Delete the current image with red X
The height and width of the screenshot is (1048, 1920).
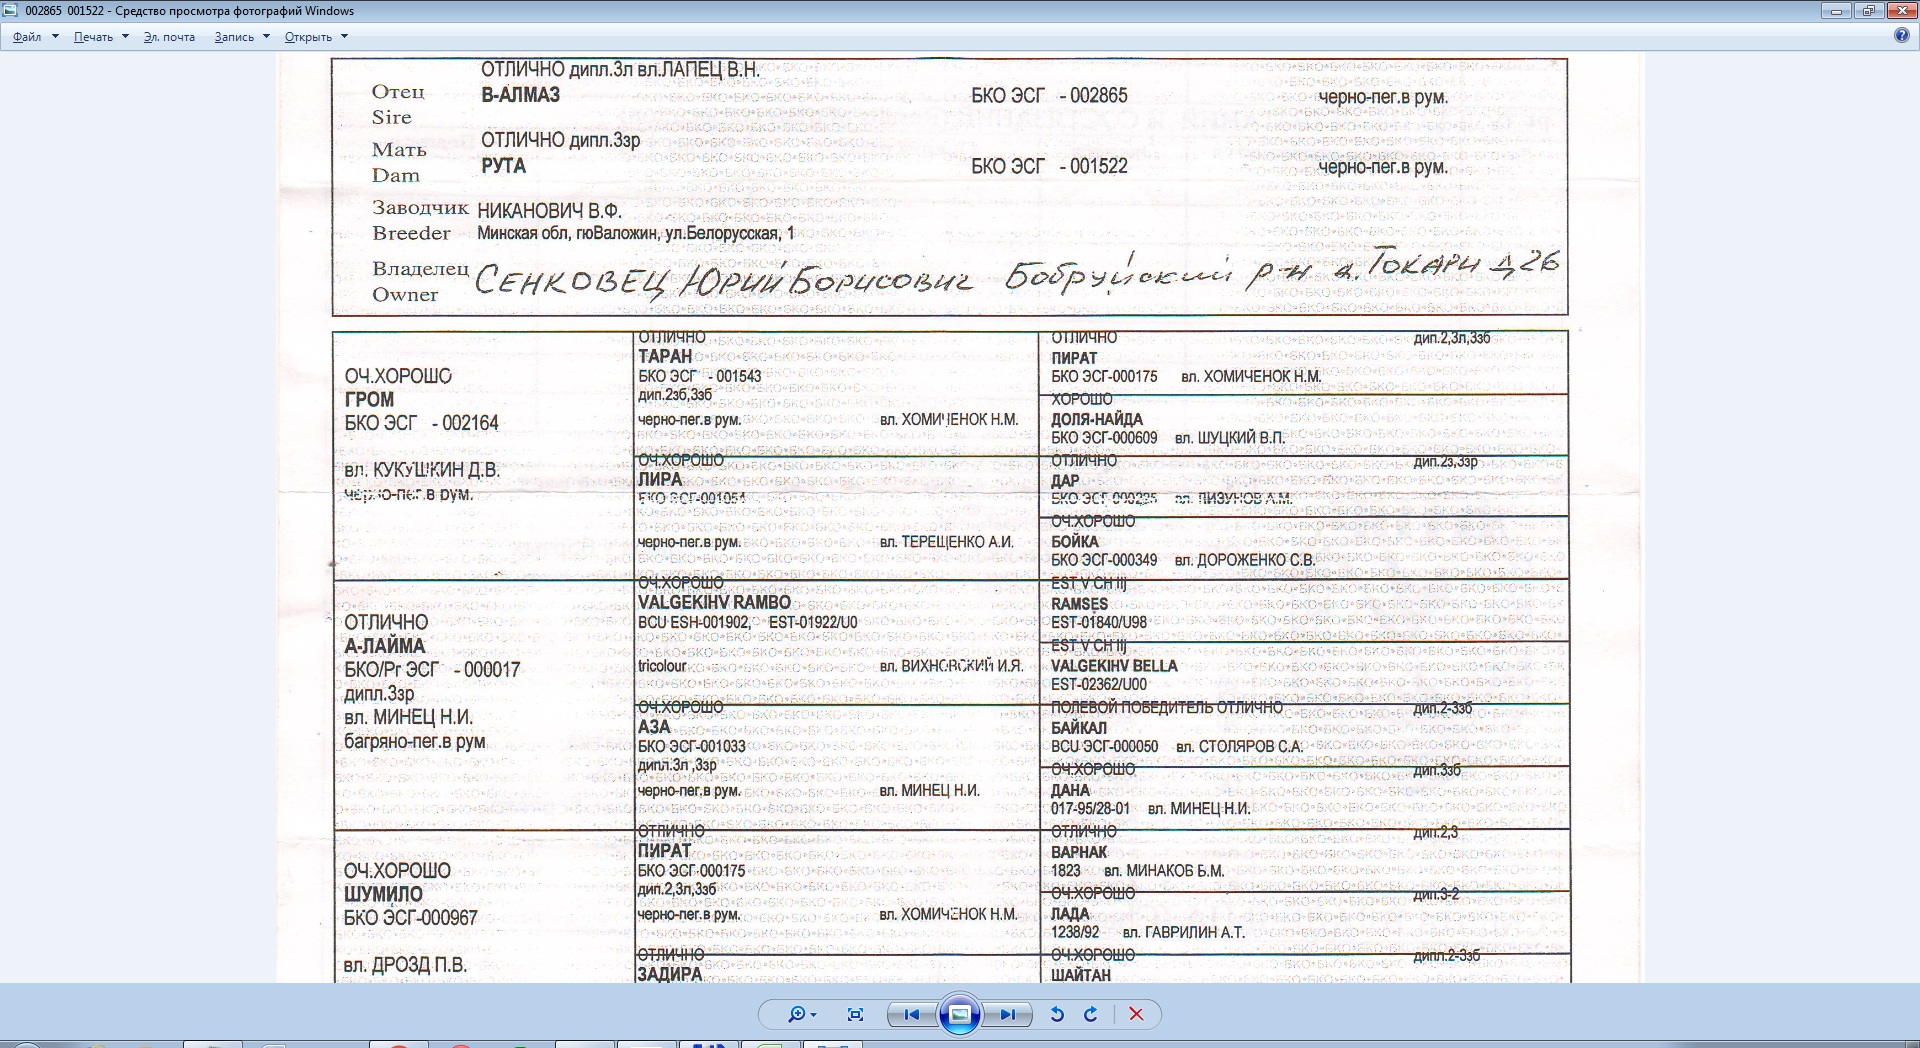point(1136,1014)
